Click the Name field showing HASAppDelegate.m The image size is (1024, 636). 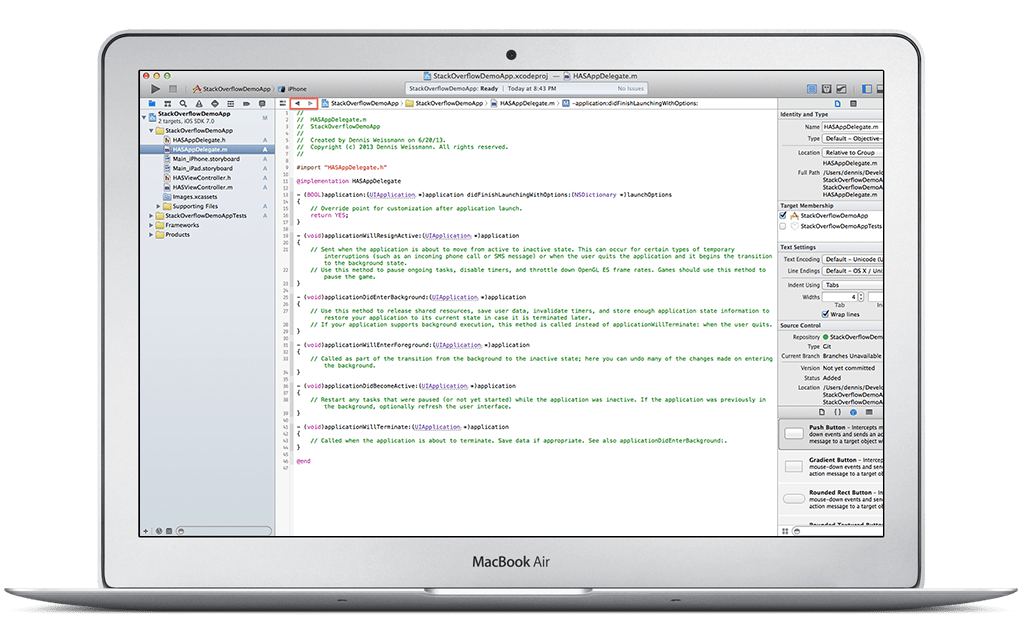[x=852, y=127]
